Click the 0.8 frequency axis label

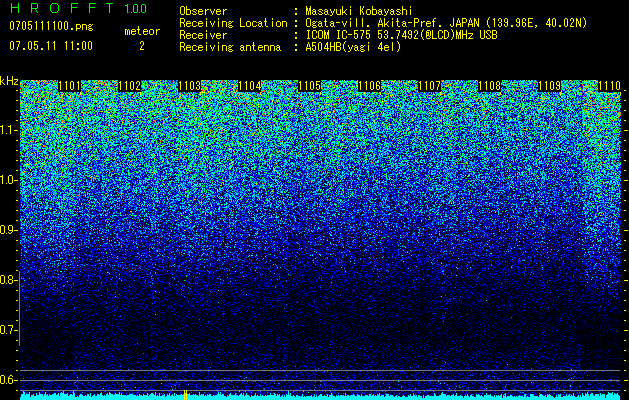pos(9,280)
